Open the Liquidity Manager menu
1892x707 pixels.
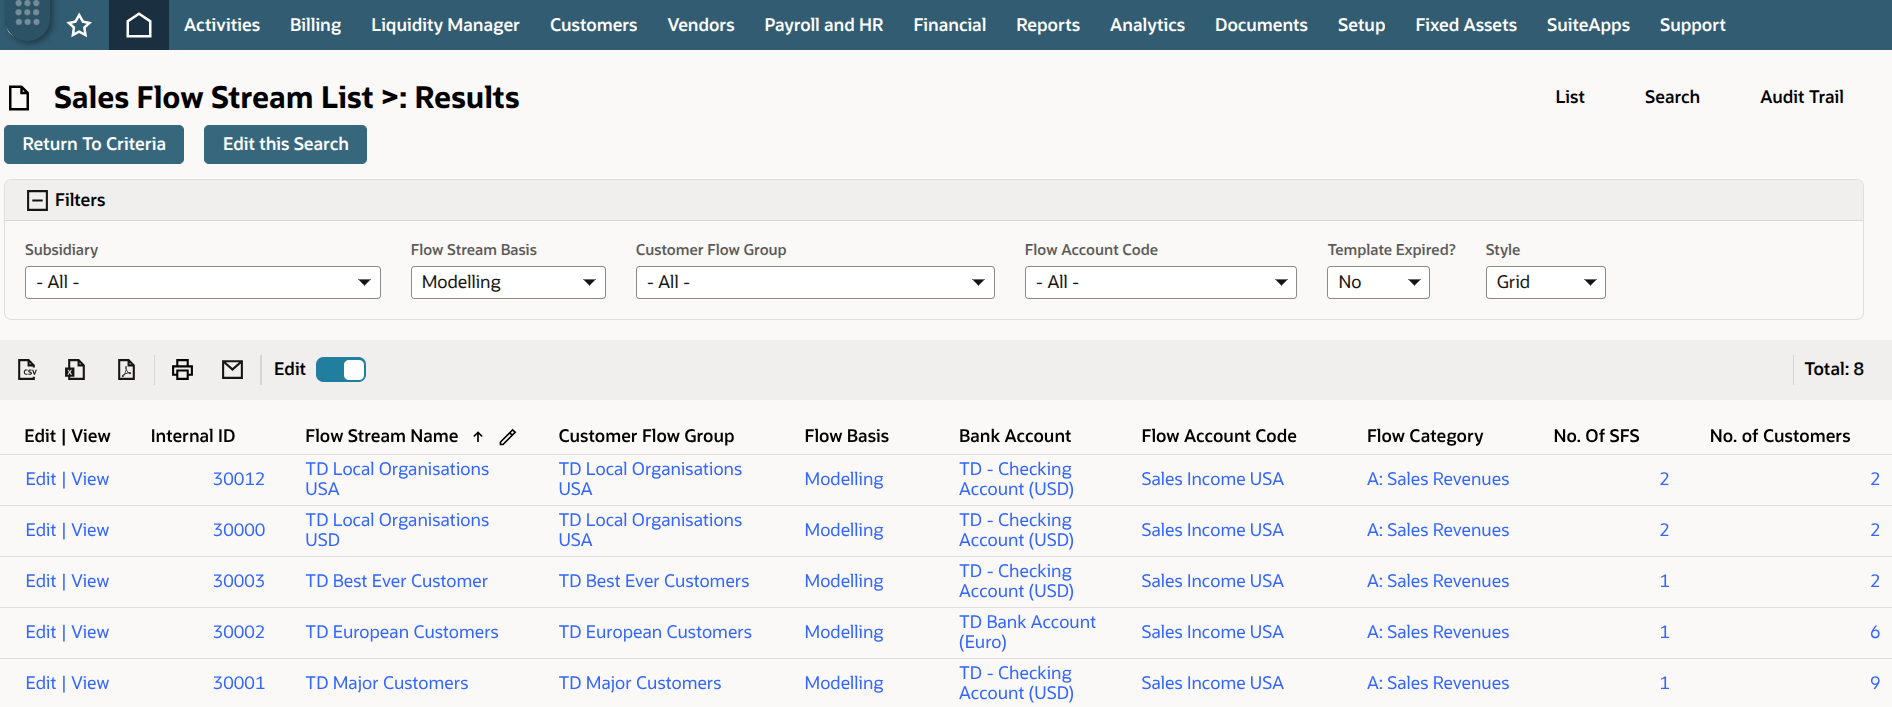[445, 25]
